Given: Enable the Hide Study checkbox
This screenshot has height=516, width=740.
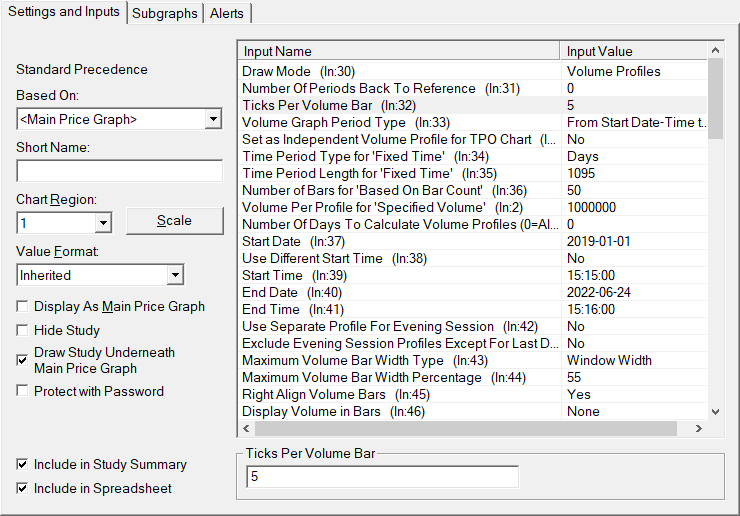Looking at the screenshot, I should tap(23, 330).
